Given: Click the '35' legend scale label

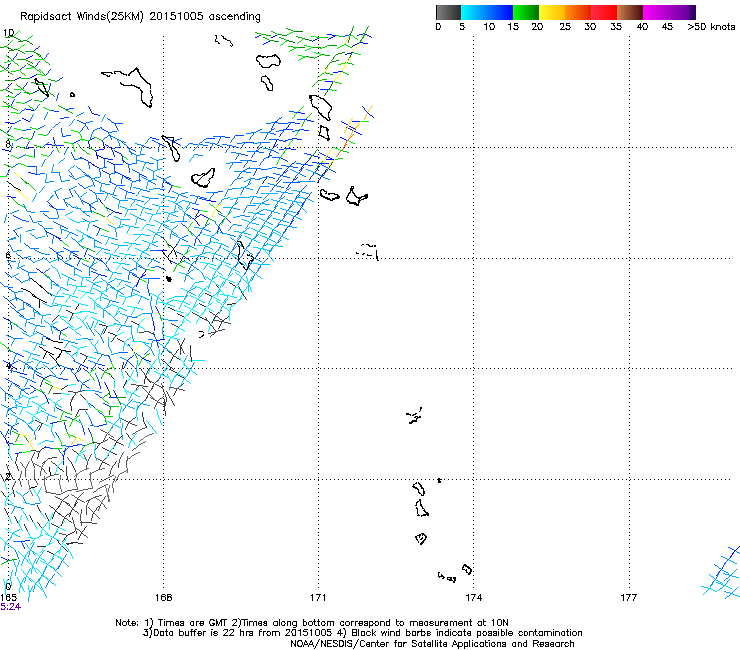Looking at the screenshot, I should (x=616, y=27).
